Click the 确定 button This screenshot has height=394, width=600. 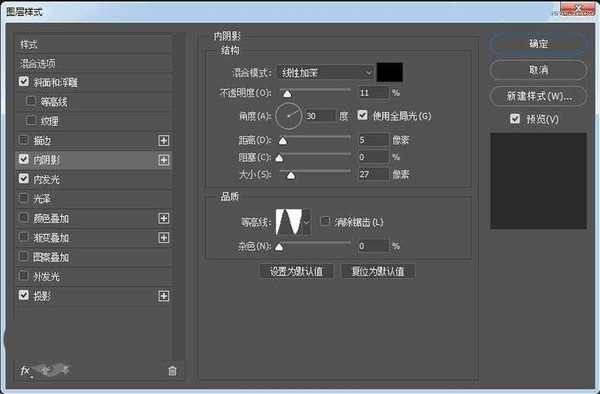(x=538, y=44)
